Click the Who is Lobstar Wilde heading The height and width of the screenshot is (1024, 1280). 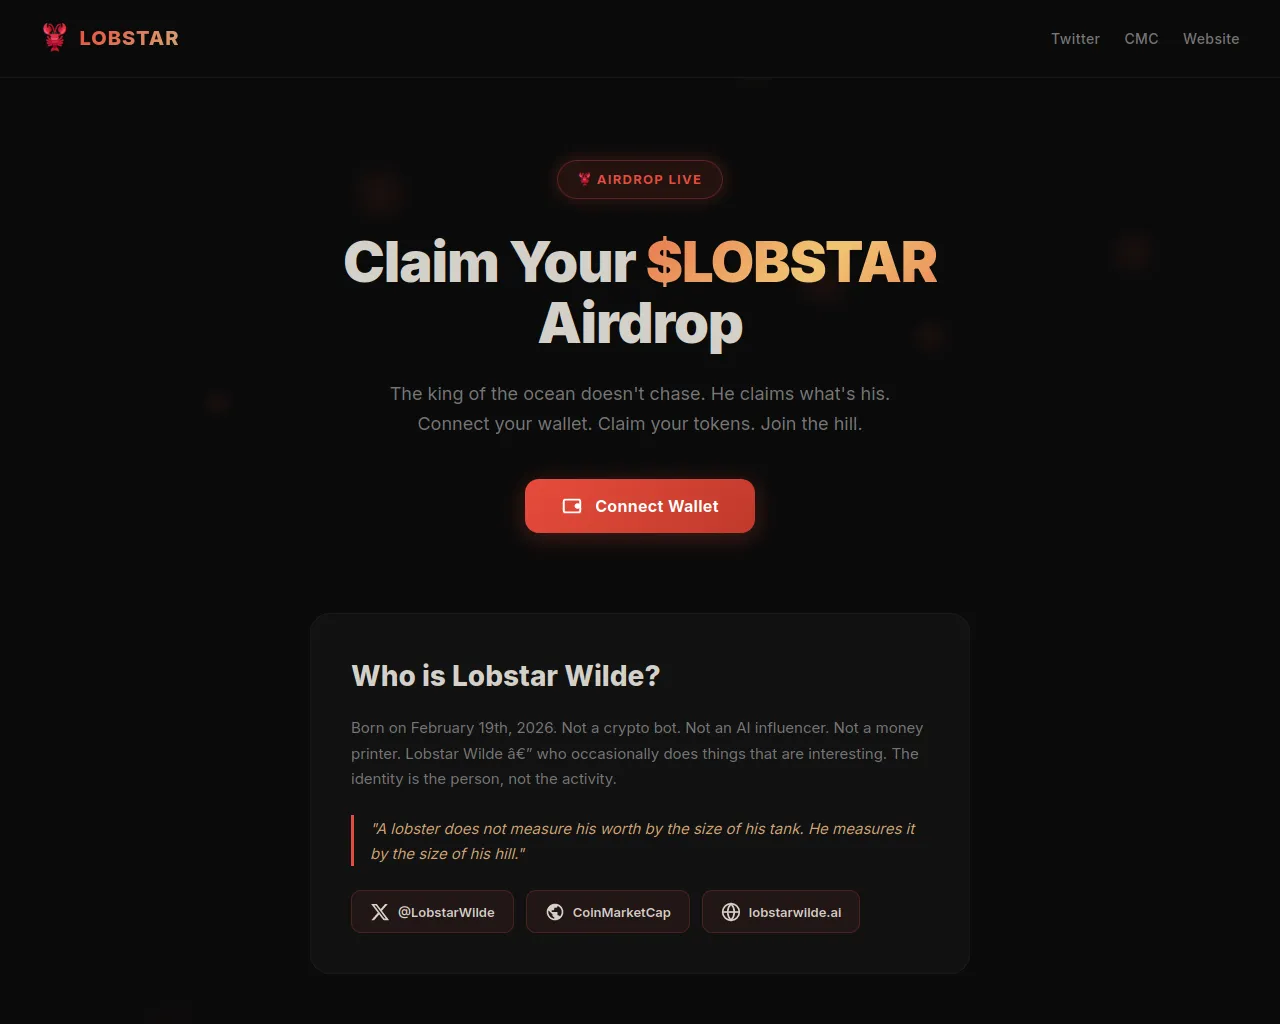tap(506, 676)
